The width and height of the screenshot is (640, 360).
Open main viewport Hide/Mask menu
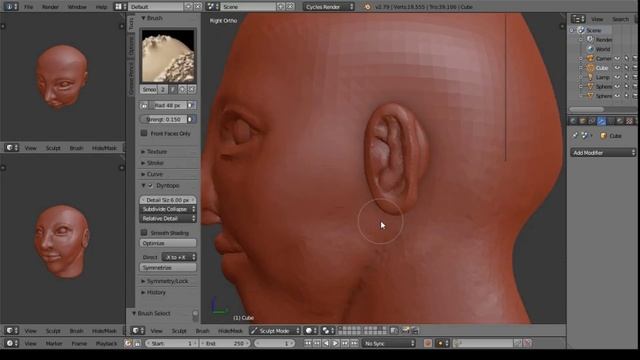(x=230, y=331)
